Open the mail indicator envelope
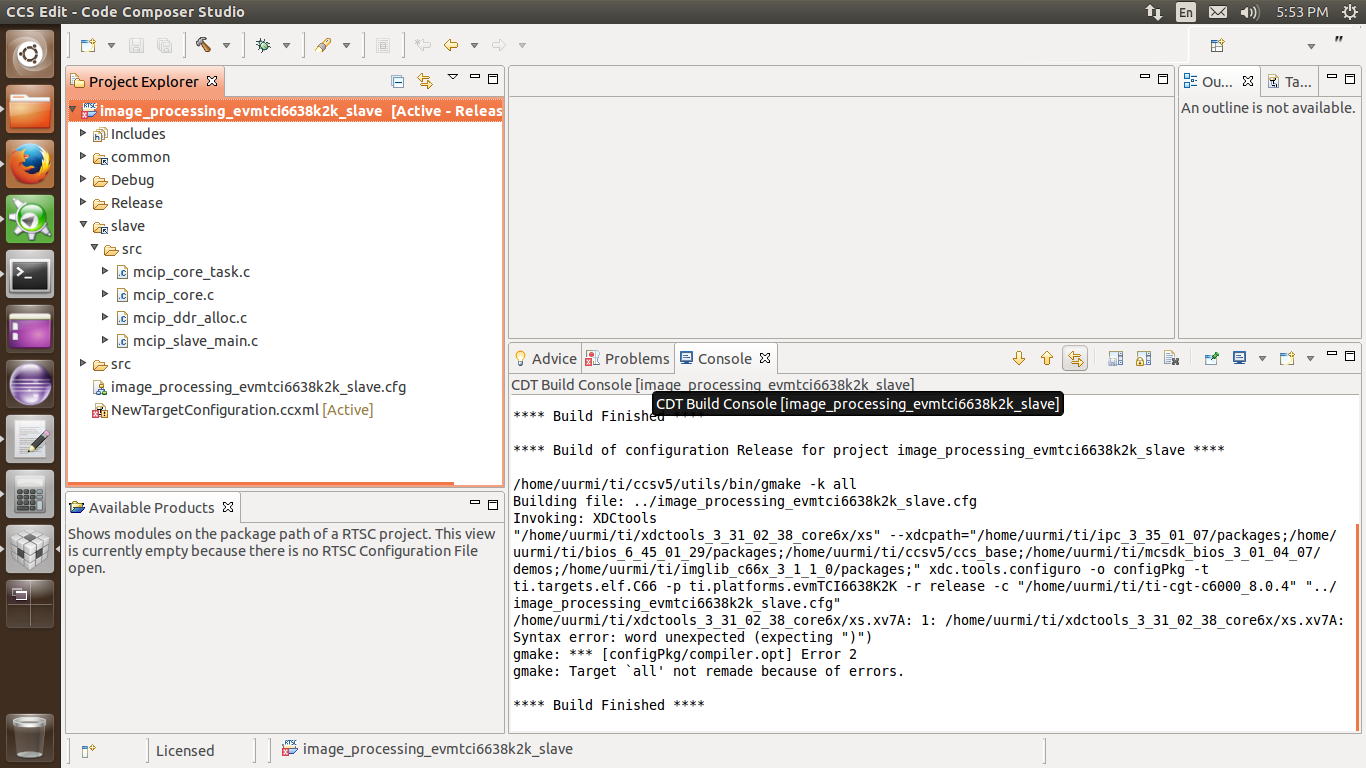 (1217, 12)
